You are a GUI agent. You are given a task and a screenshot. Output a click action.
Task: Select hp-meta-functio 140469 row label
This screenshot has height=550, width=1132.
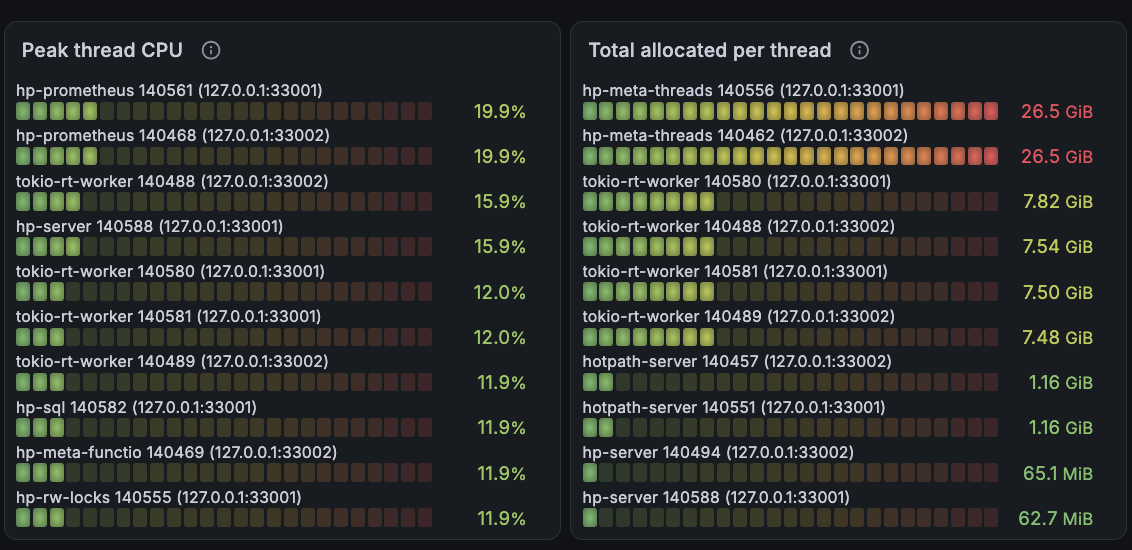pyautogui.click(x=176, y=453)
